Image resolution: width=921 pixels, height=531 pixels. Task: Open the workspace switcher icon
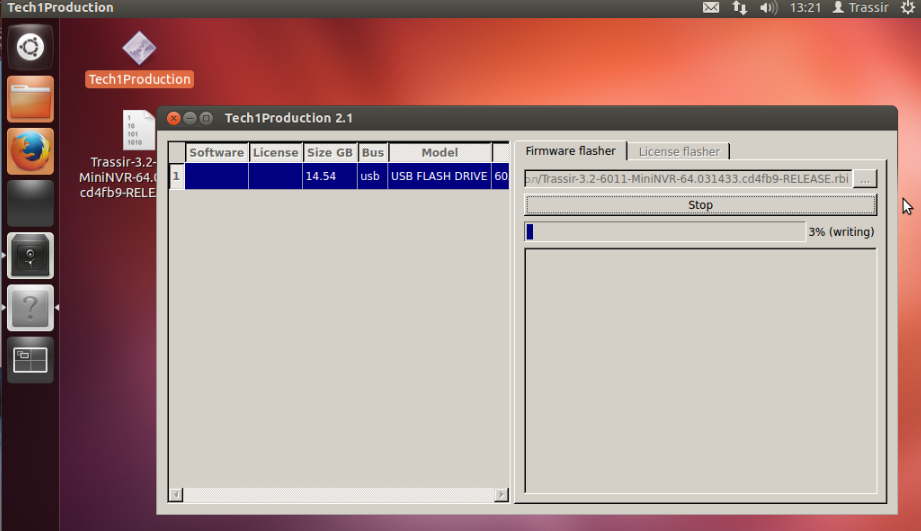[x=30, y=360]
